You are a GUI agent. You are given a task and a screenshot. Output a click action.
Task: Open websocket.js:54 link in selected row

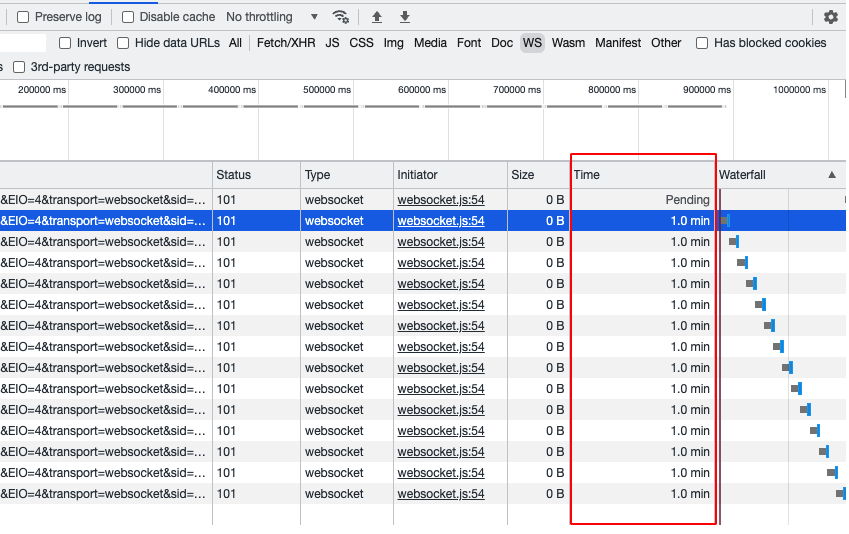click(441, 221)
